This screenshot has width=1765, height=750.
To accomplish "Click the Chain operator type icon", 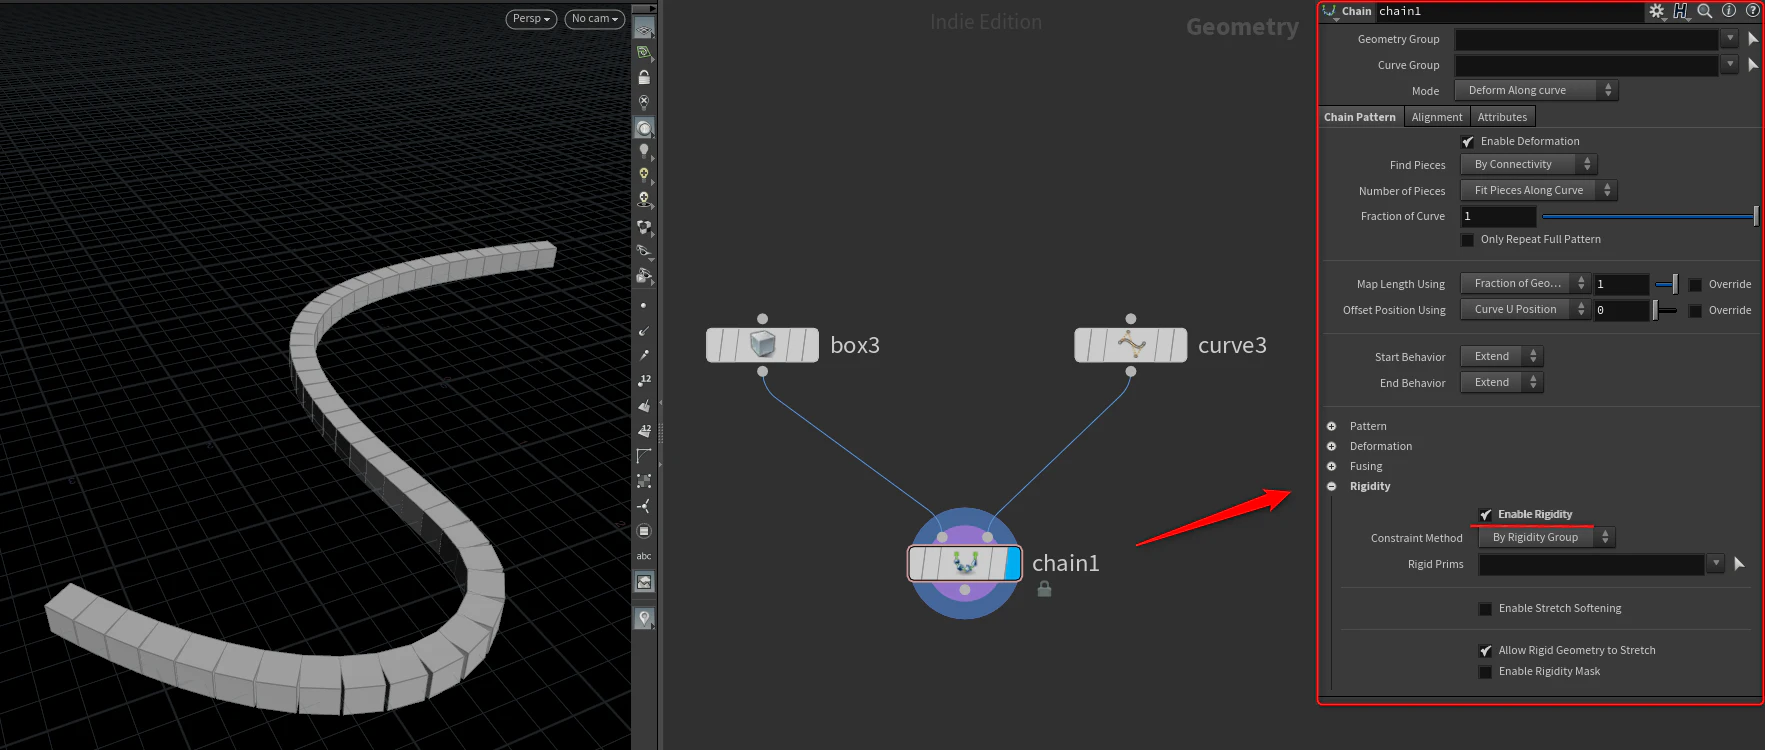I will pos(1329,11).
